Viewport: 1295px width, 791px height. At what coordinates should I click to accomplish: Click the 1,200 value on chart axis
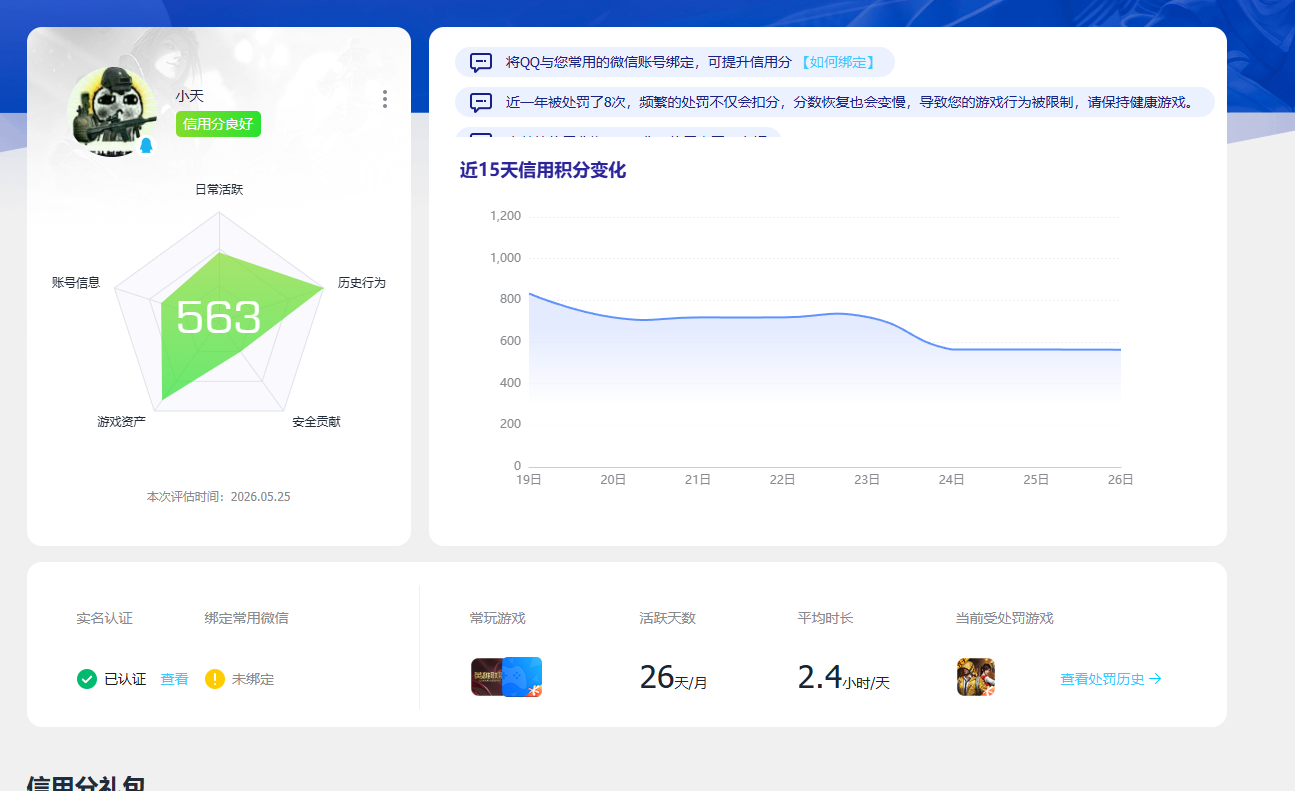click(x=506, y=216)
